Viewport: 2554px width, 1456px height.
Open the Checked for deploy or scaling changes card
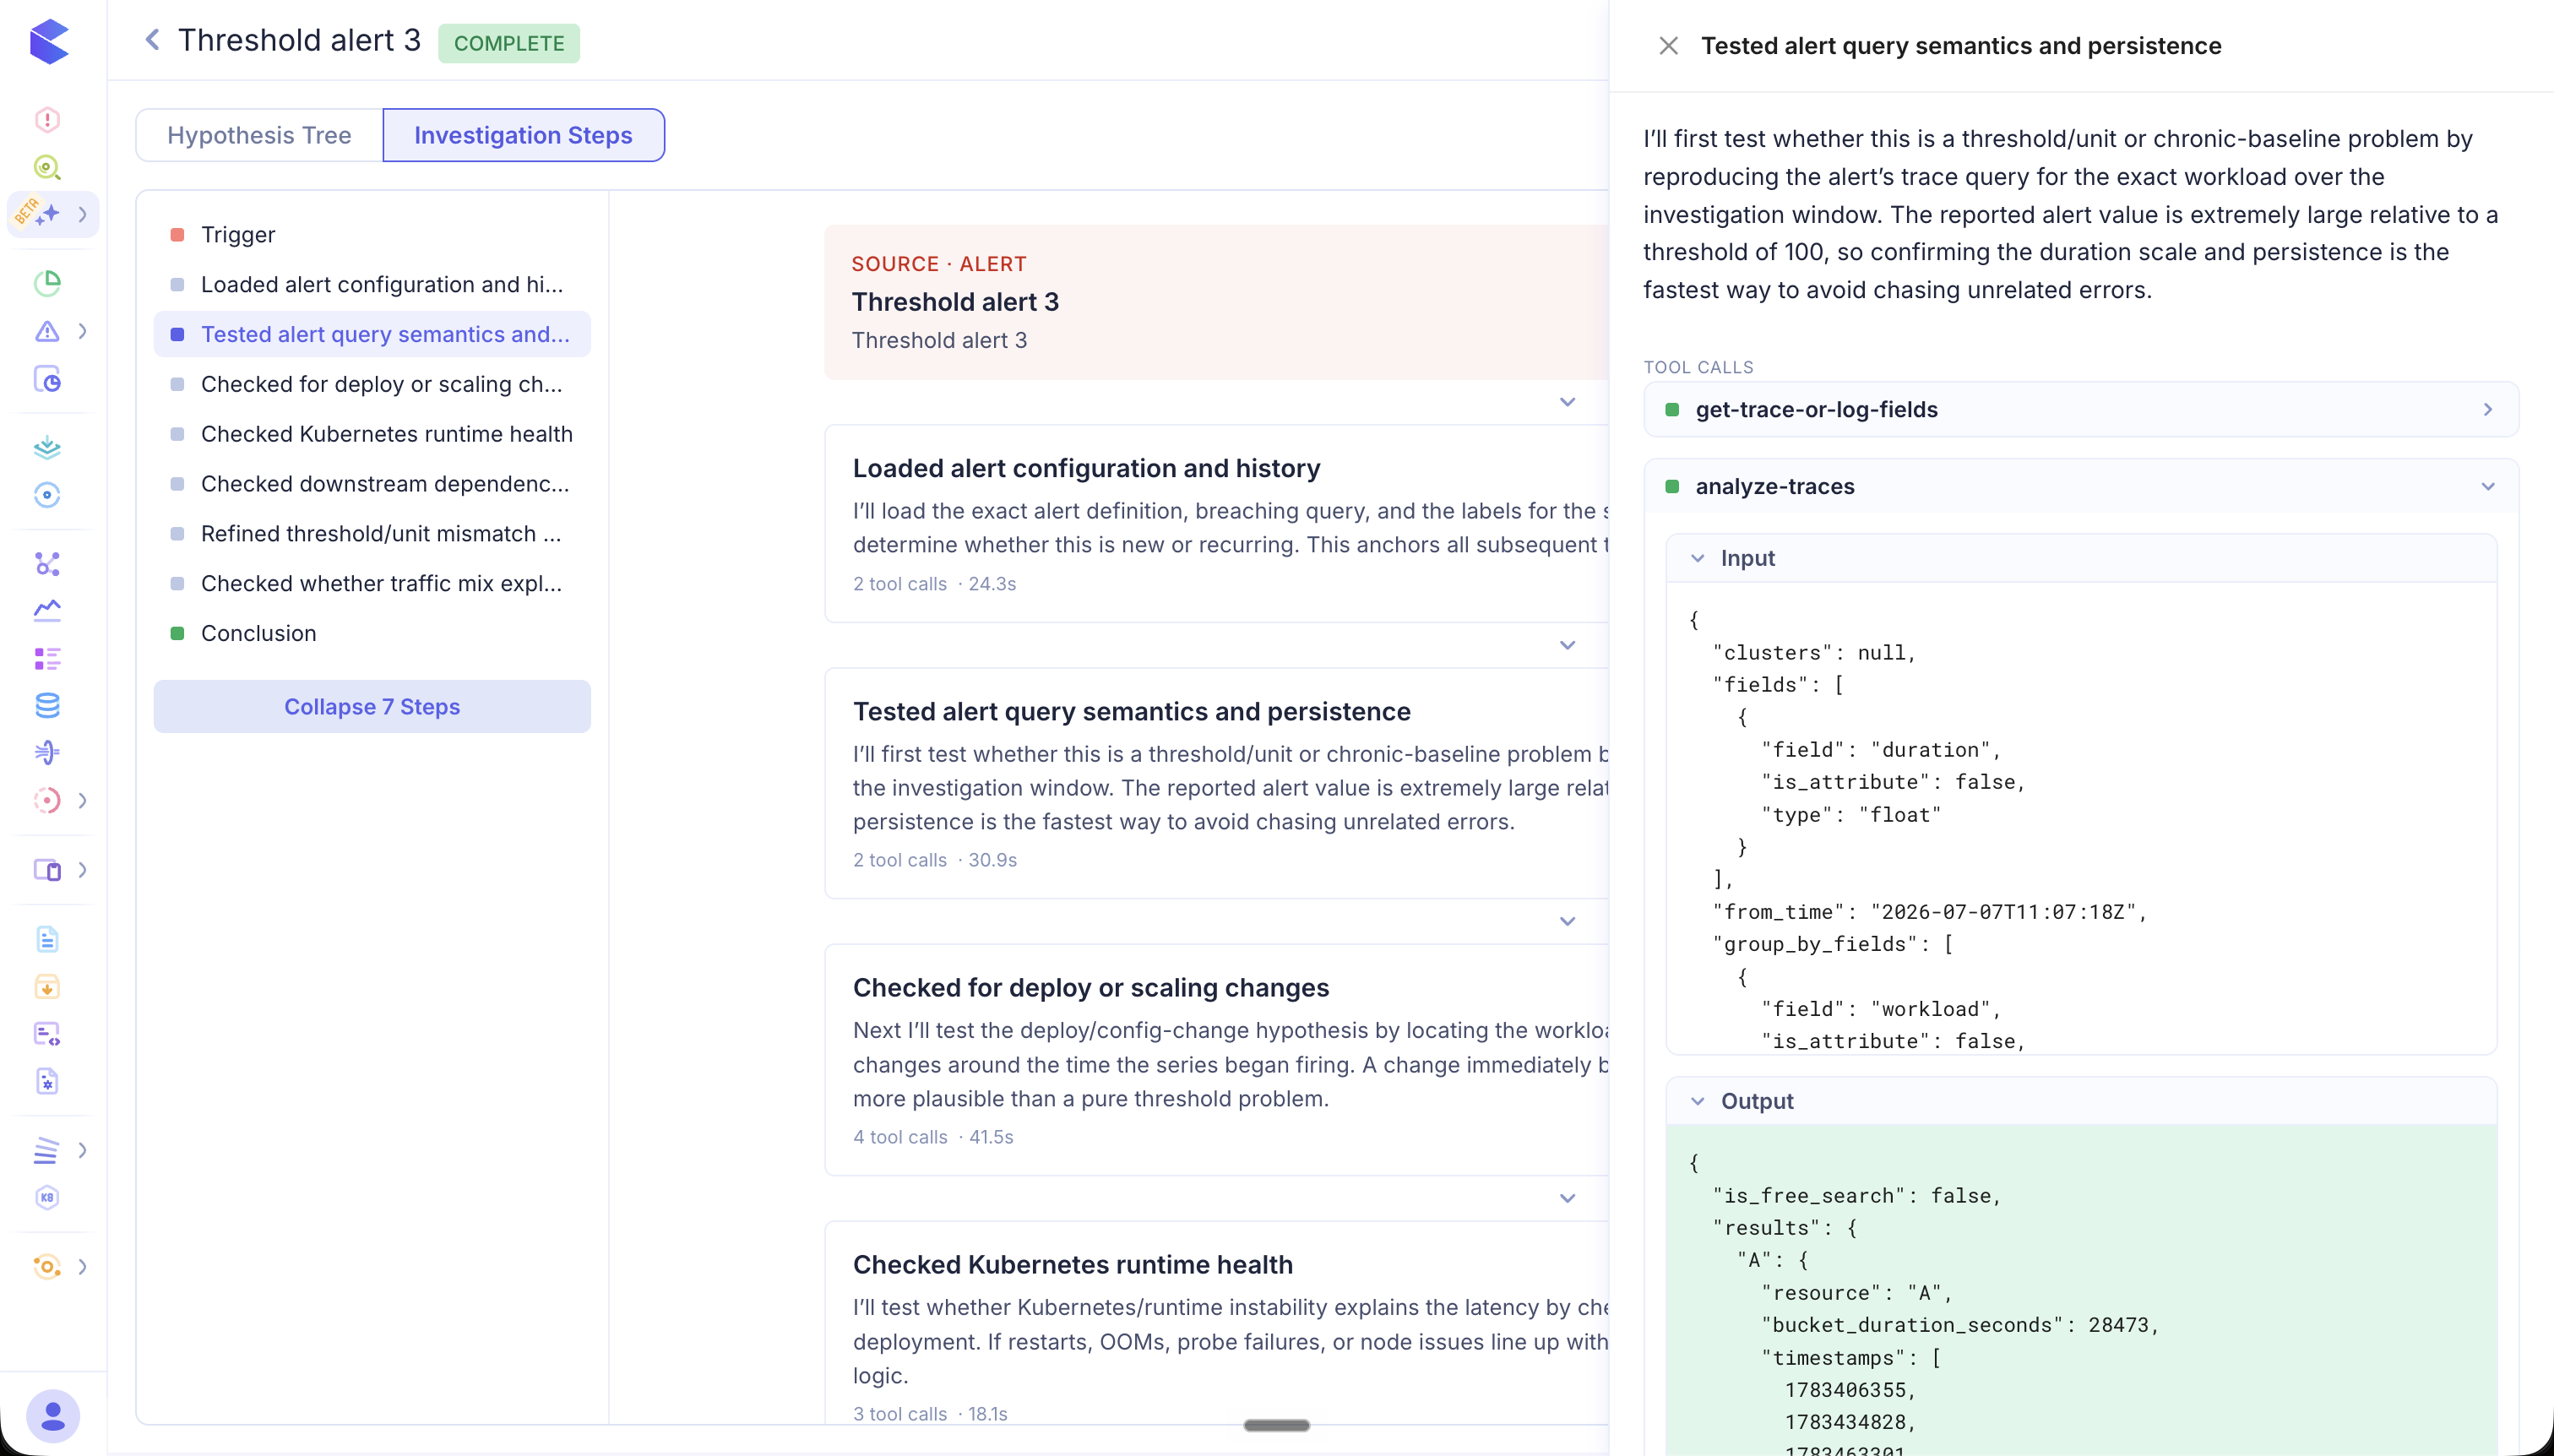tap(1216, 1060)
